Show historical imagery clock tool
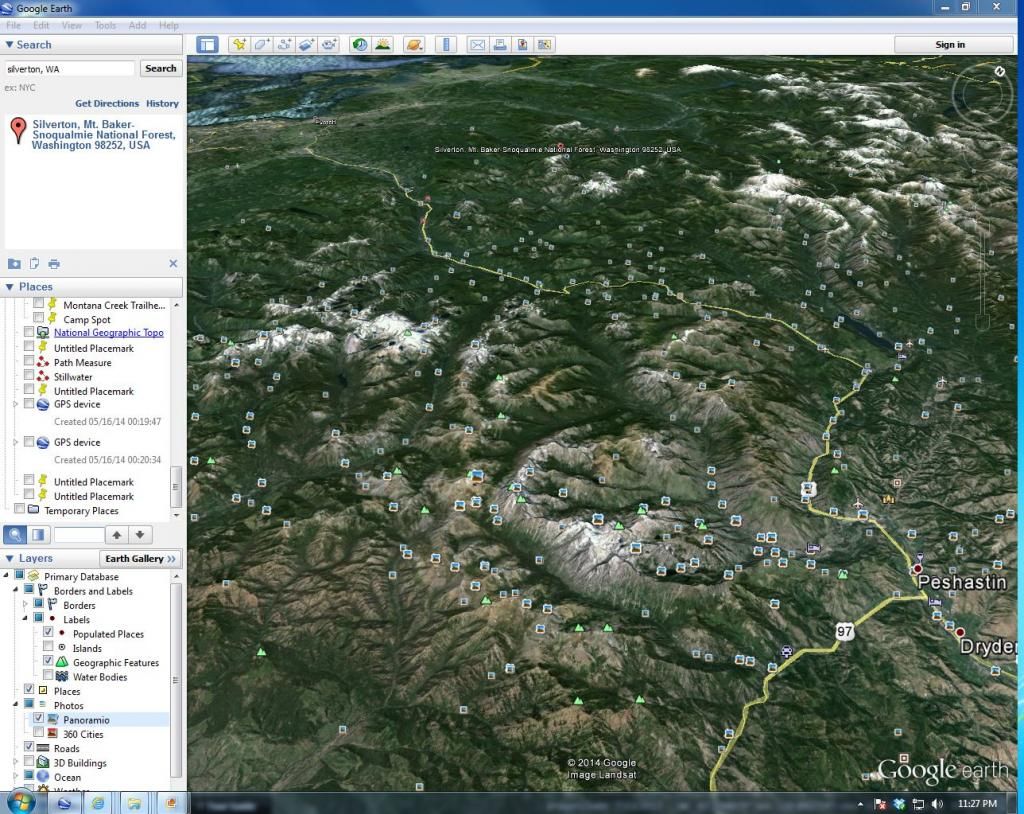1024x814 pixels. (360, 44)
